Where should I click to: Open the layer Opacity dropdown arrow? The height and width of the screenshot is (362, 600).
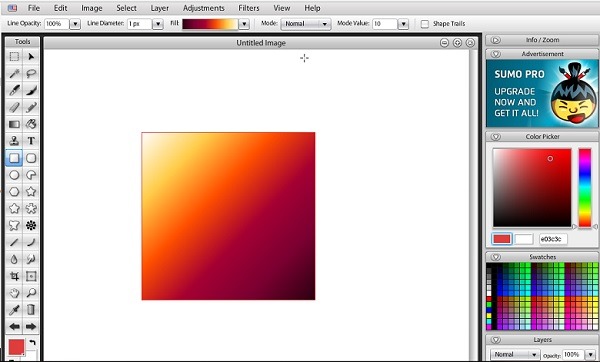pos(590,355)
